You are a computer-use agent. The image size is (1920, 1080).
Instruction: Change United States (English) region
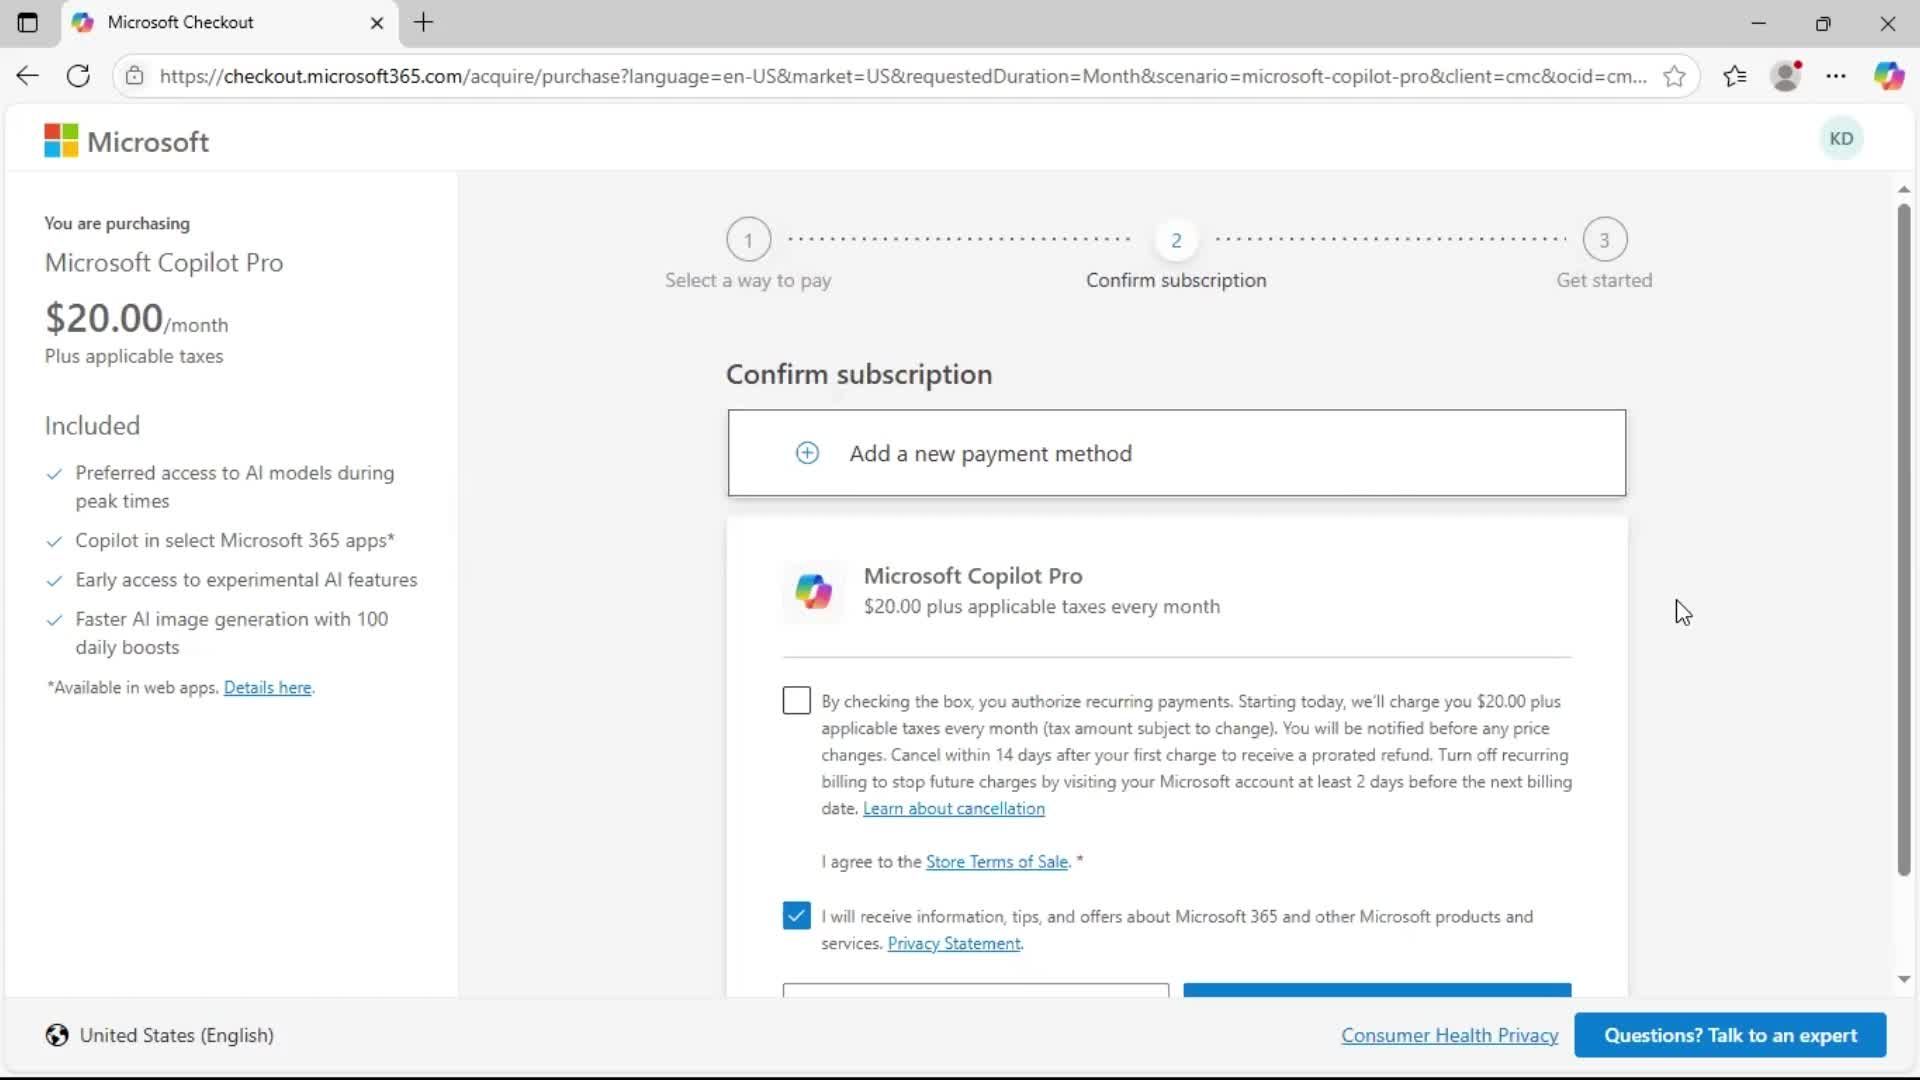point(160,1035)
